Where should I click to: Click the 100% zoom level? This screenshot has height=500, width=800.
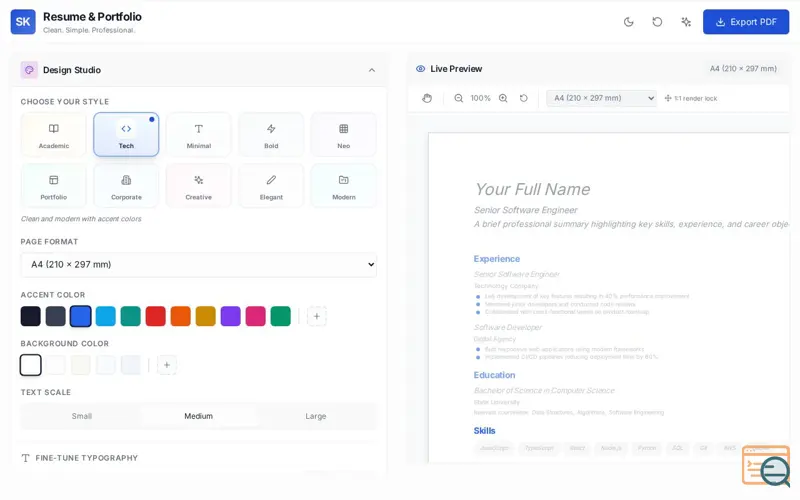point(481,98)
